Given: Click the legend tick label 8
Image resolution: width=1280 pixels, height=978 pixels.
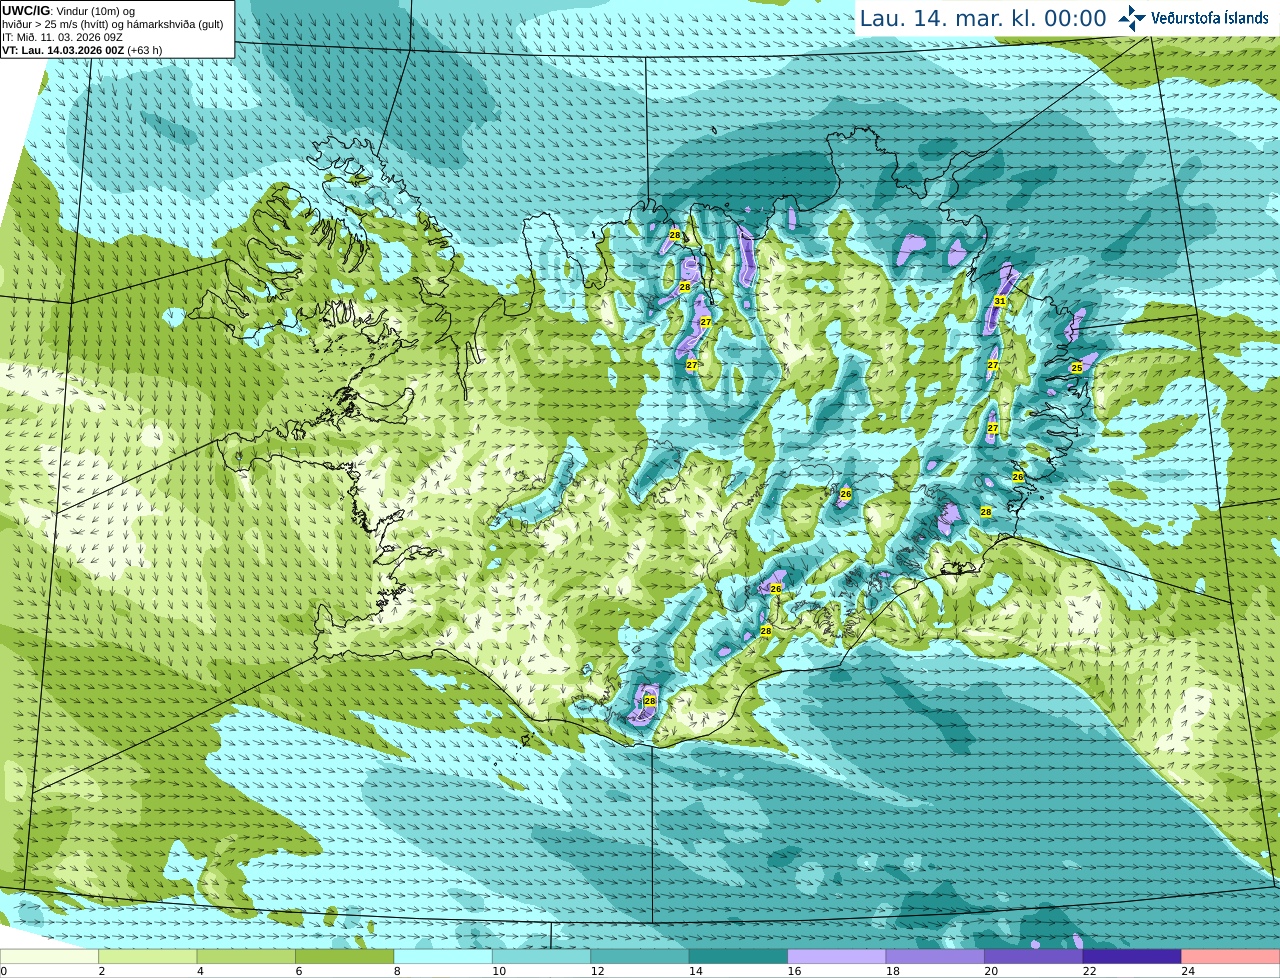Looking at the screenshot, I should pos(397,971).
